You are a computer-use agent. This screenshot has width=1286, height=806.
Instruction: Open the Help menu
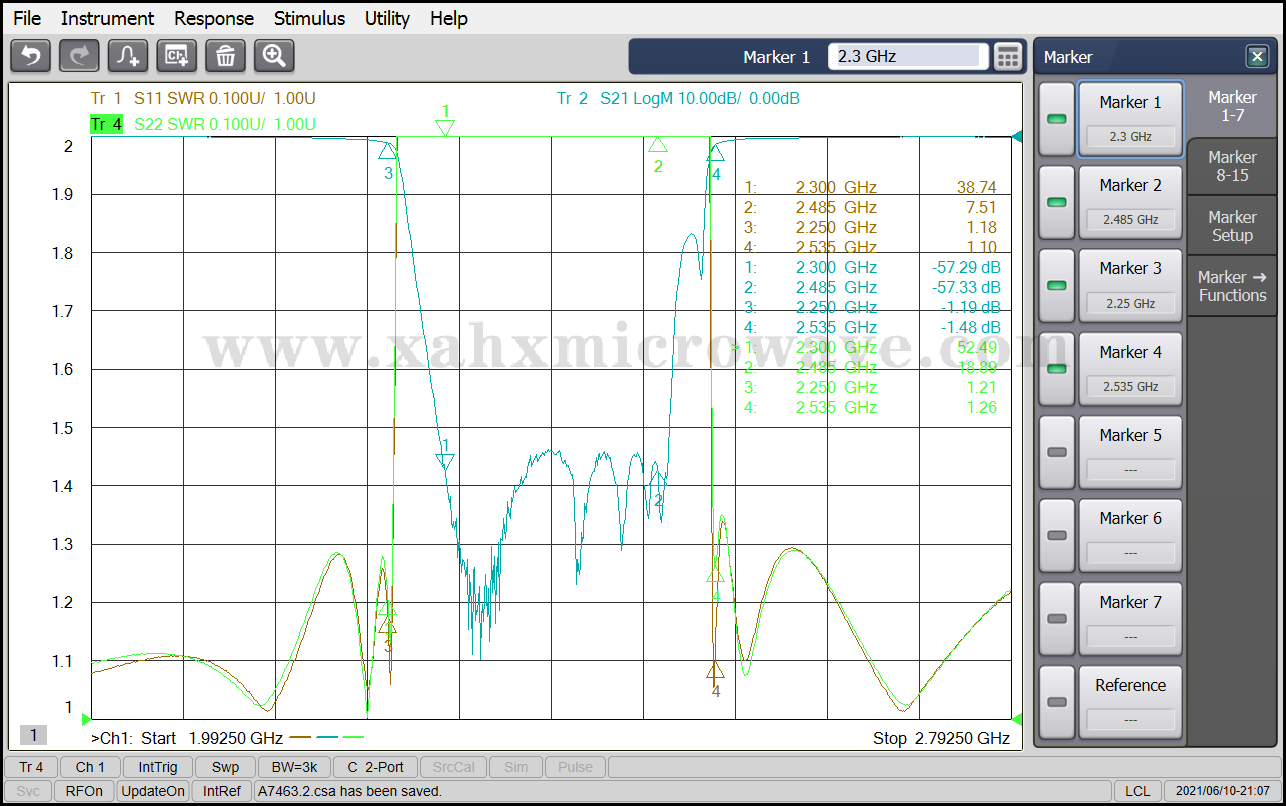pos(449,18)
